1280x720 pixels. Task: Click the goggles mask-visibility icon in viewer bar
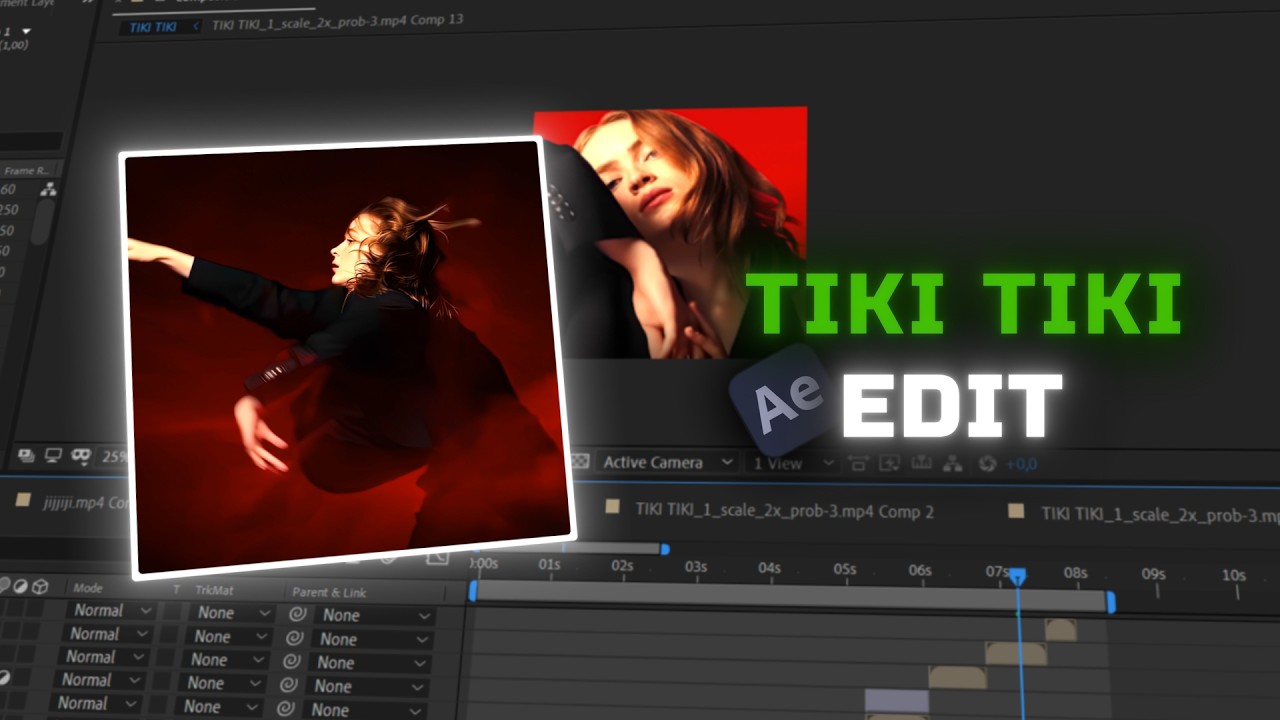[x=82, y=456]
